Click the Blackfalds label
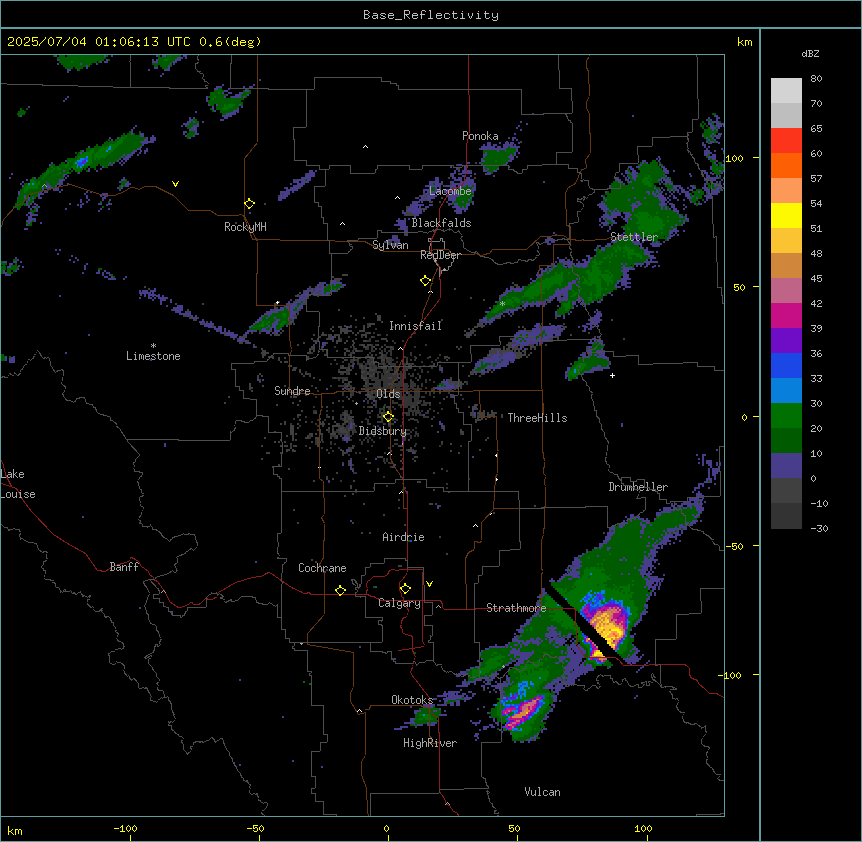This screenshot has height=842, width=862. tap(441, 223)
